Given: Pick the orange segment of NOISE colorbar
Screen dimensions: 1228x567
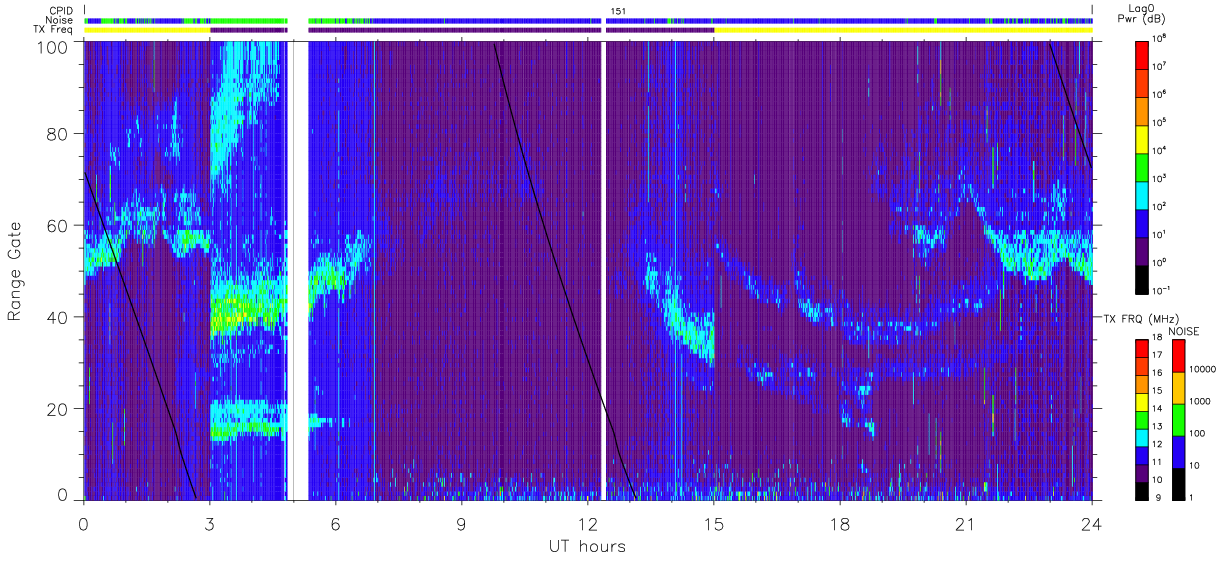Looking at the screenshot, I should click(1179, 388).
